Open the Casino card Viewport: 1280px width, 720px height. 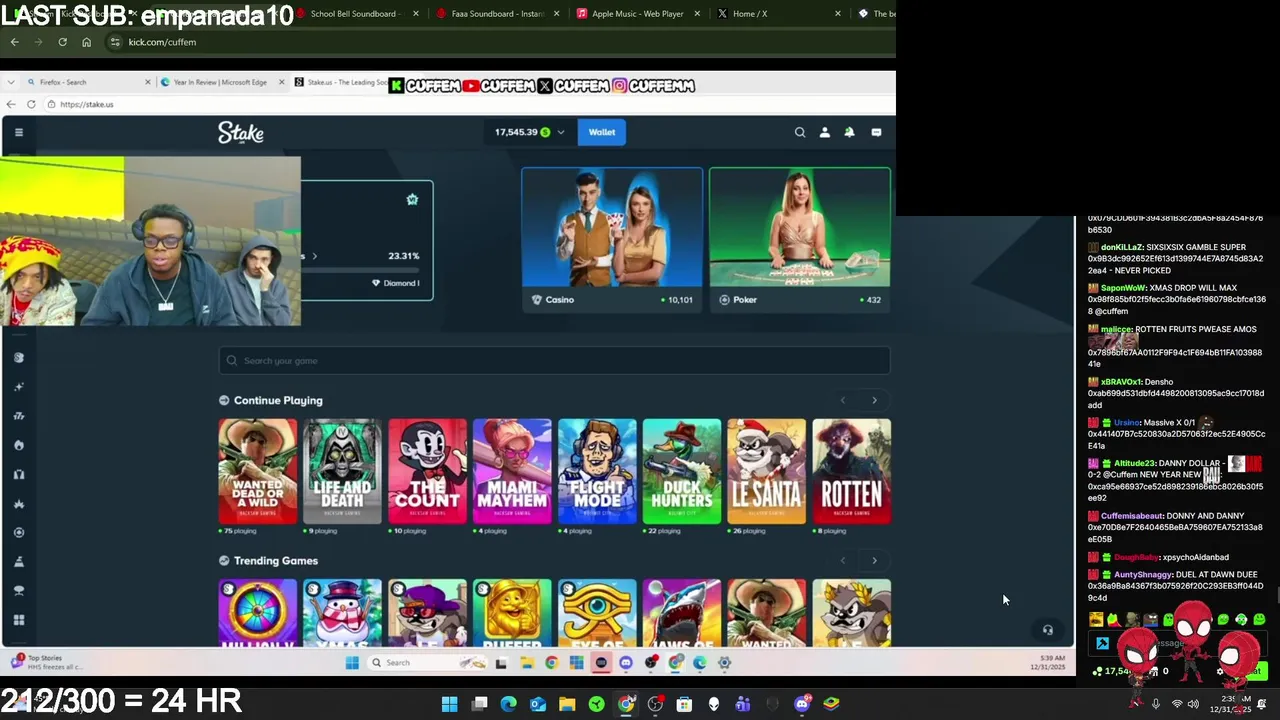point(612,240)
